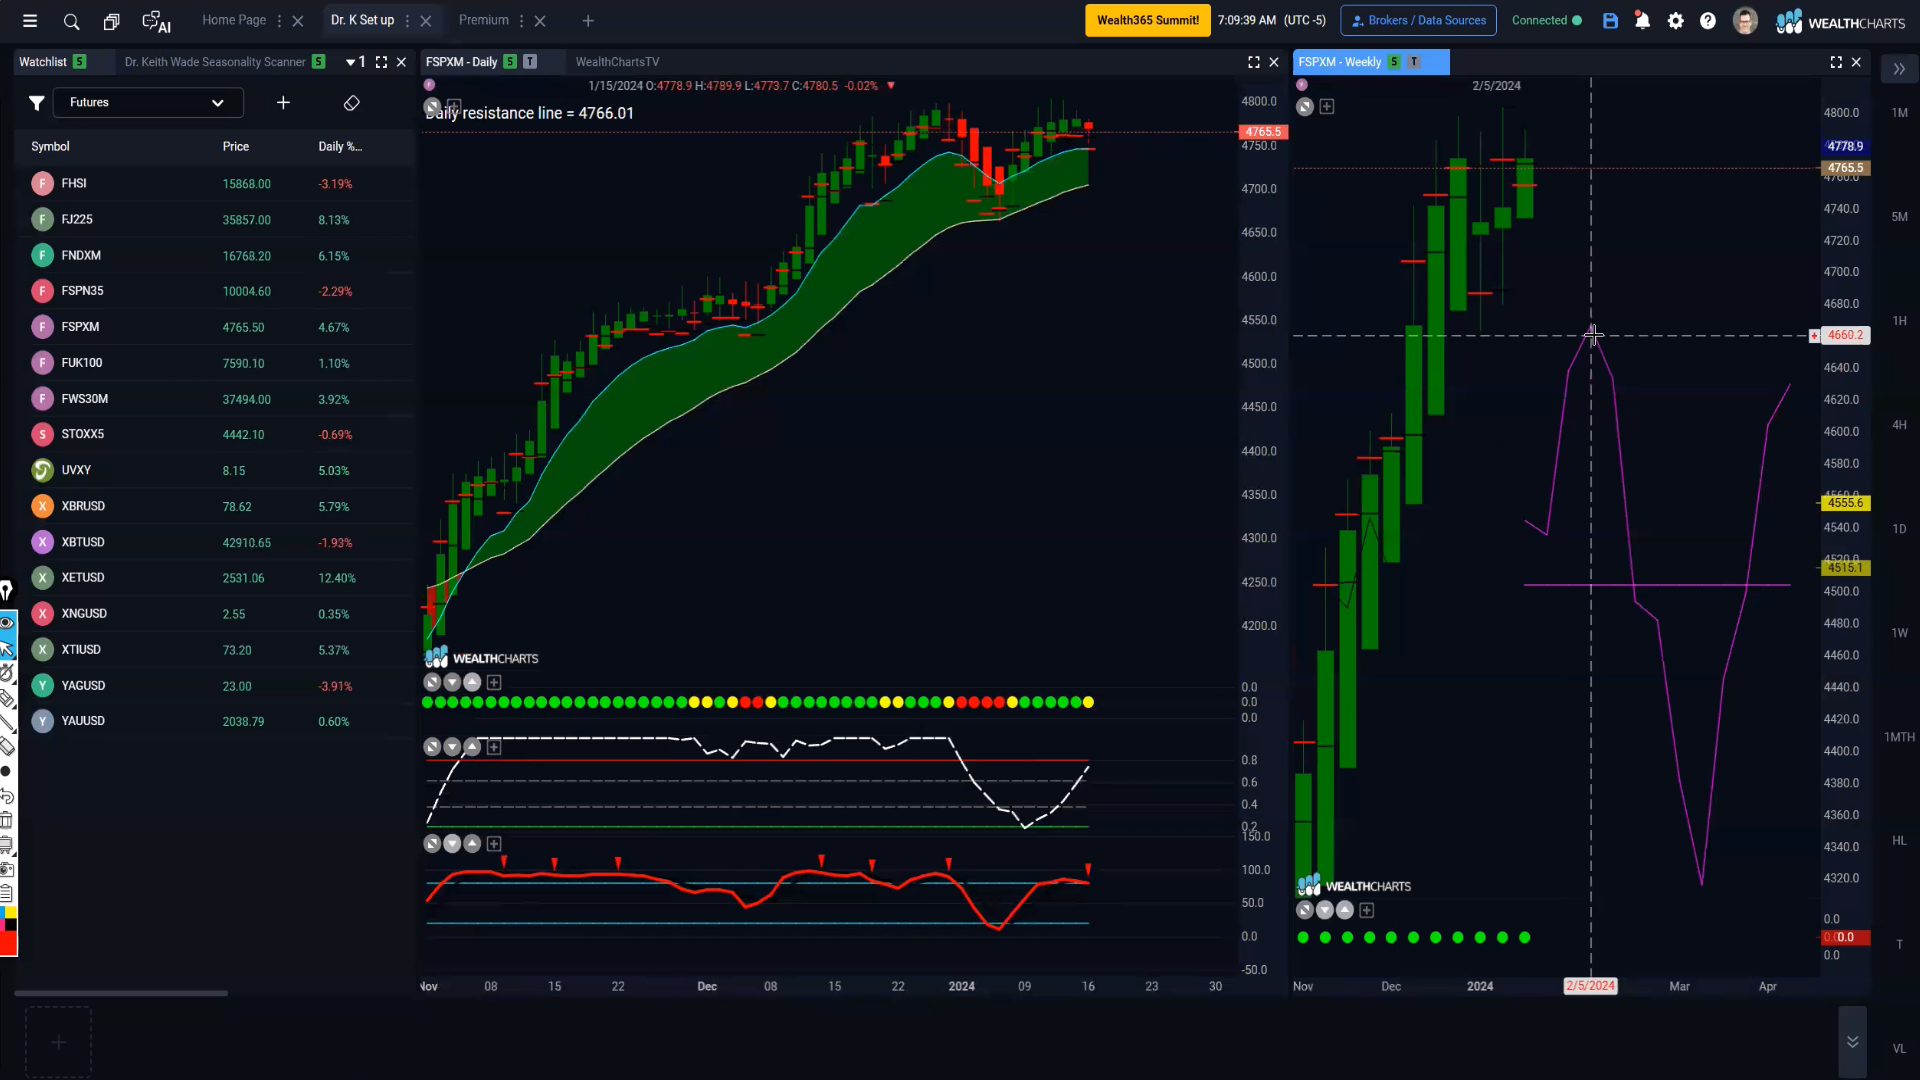Select the Watchlist tab
Viewport: 1920px width, 1080px height.
(43, 62)
